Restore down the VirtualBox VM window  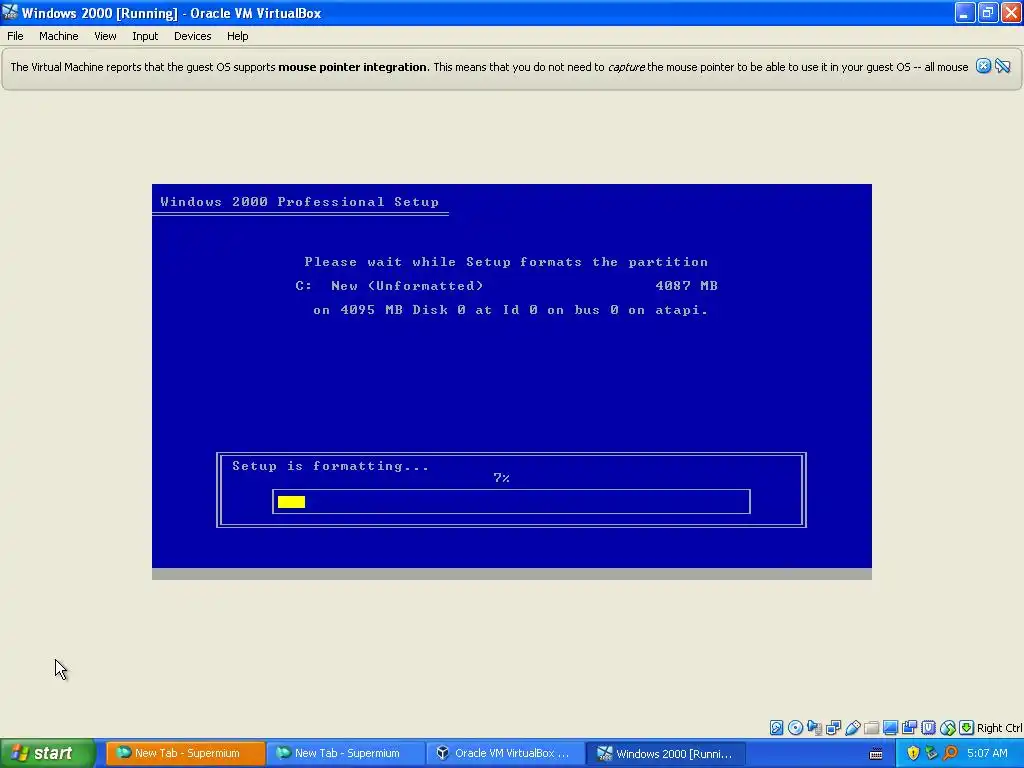(x=988, y=12)
